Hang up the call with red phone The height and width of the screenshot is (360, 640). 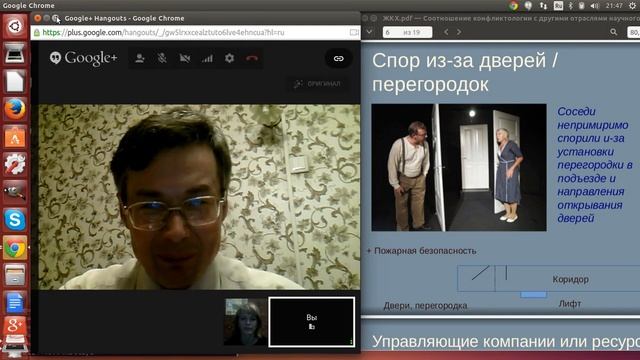pos(252,58)
